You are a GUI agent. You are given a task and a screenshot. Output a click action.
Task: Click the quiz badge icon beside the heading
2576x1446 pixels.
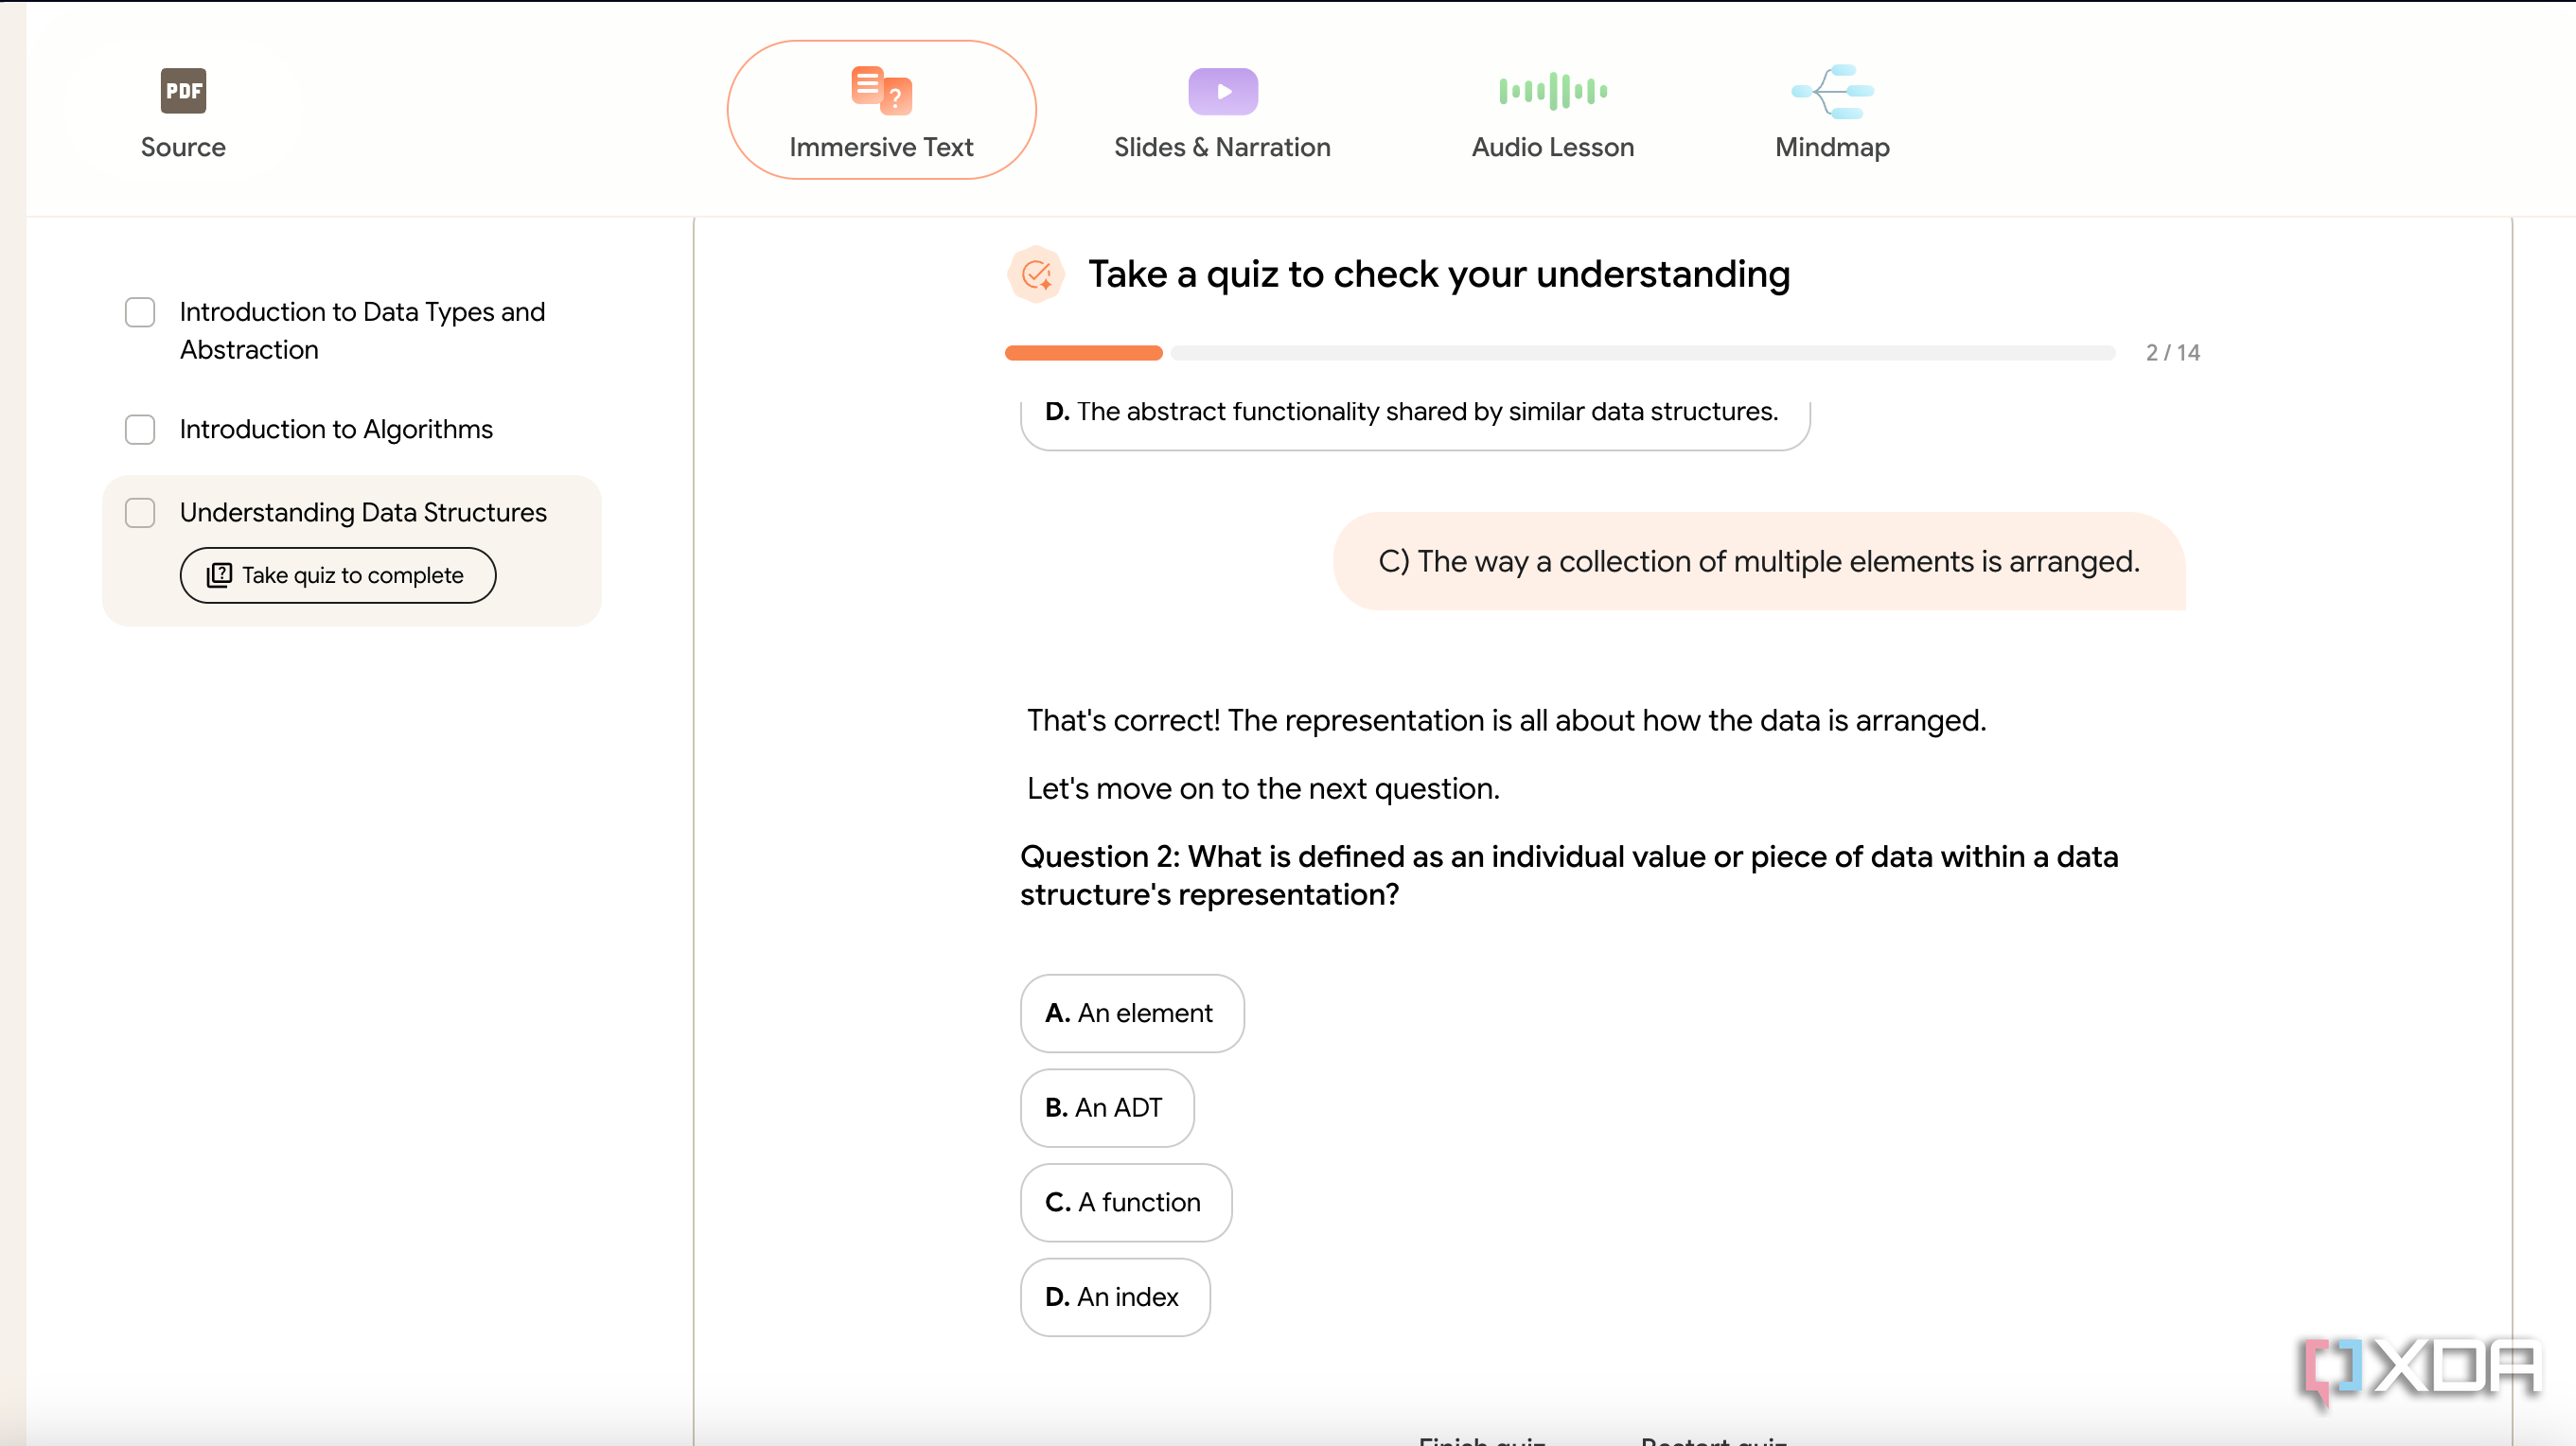click(x=1036, y=274)
